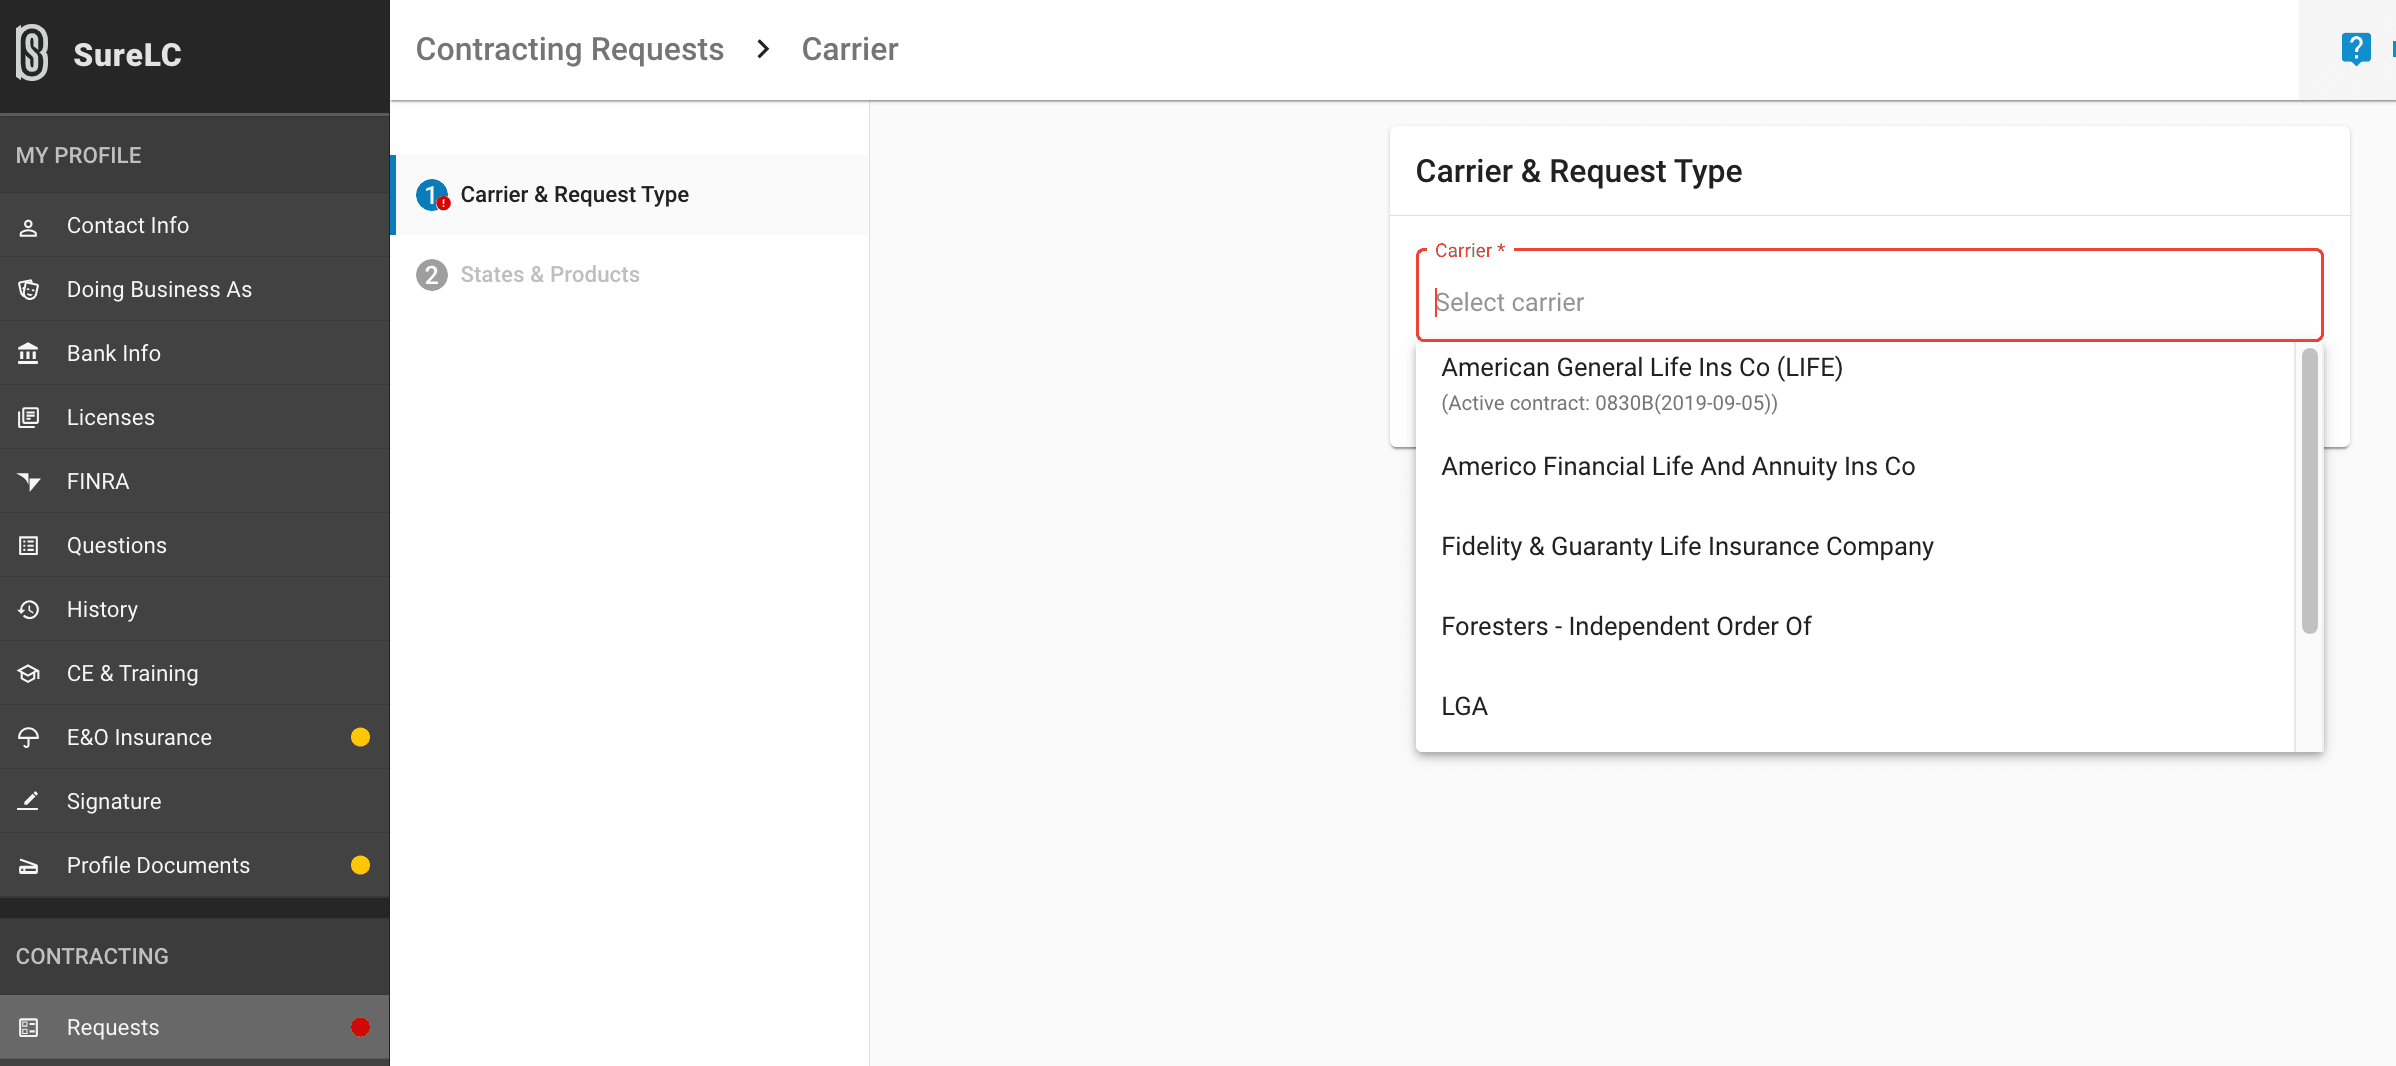Viewport: 2396px width, 1066px height.
Task: Open the Carrier & Request Type step
Action: click(574, 195)
